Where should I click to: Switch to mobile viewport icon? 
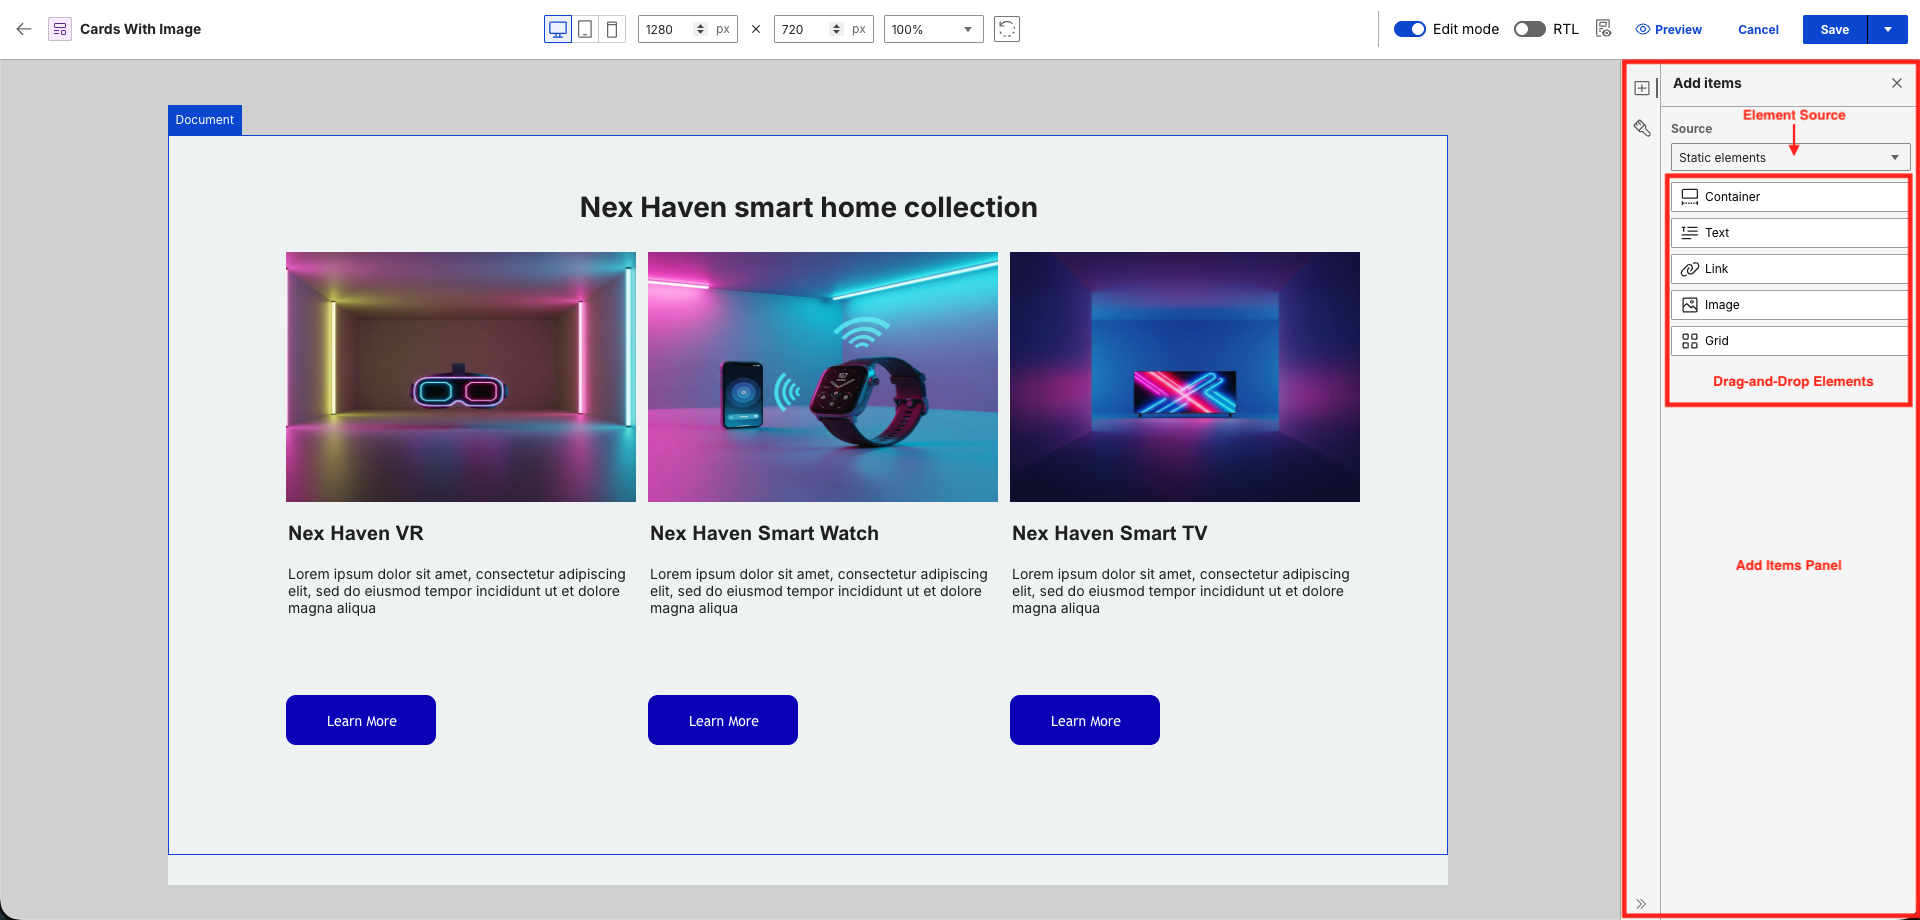(612, 29)
